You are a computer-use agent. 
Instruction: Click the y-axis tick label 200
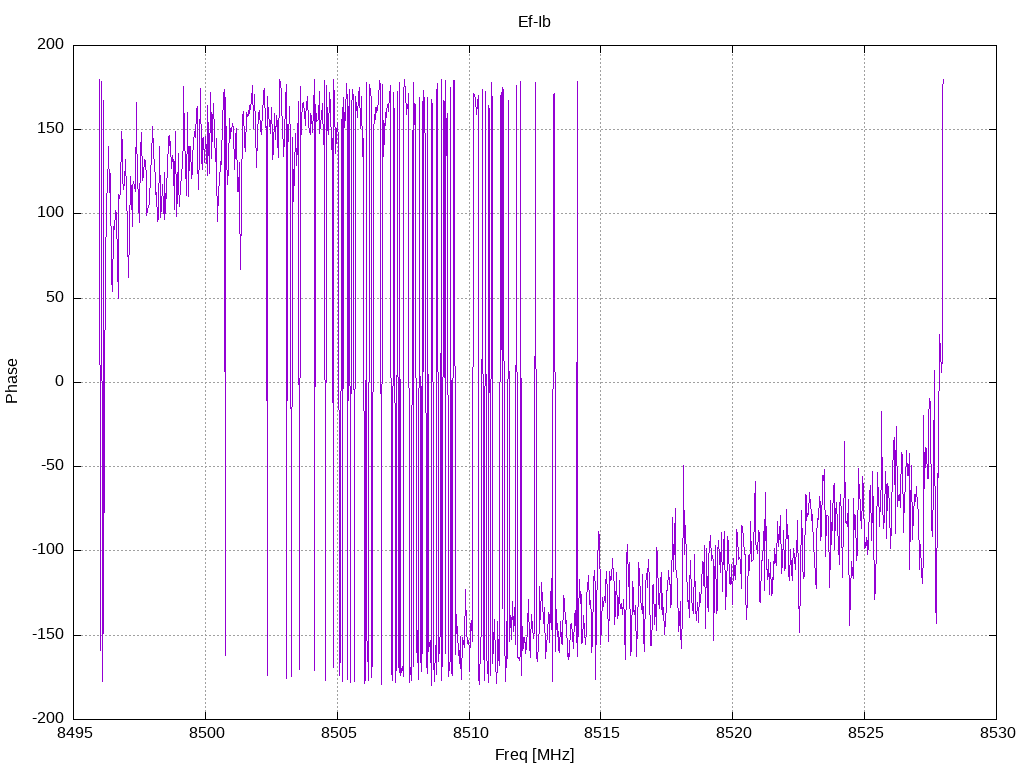coord(51,44)
